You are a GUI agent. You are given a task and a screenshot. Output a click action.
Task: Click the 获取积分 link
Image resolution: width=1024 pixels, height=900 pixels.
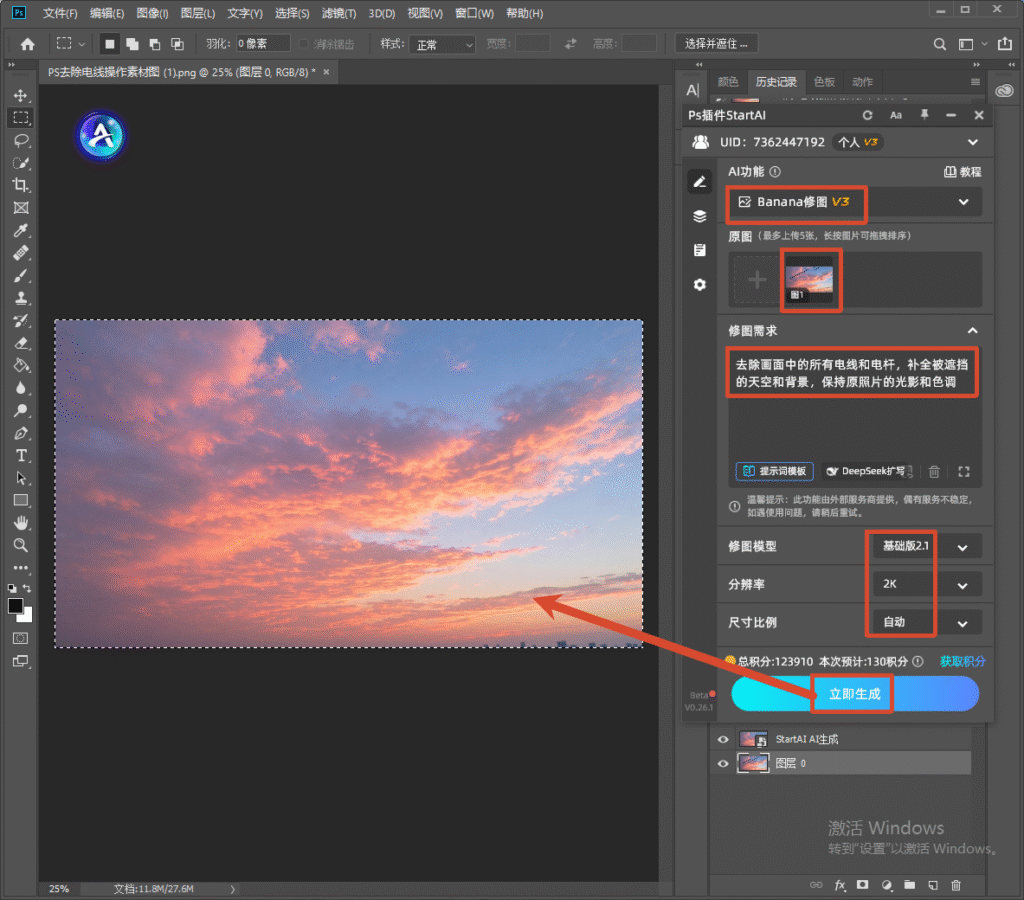tap(962, 662)
